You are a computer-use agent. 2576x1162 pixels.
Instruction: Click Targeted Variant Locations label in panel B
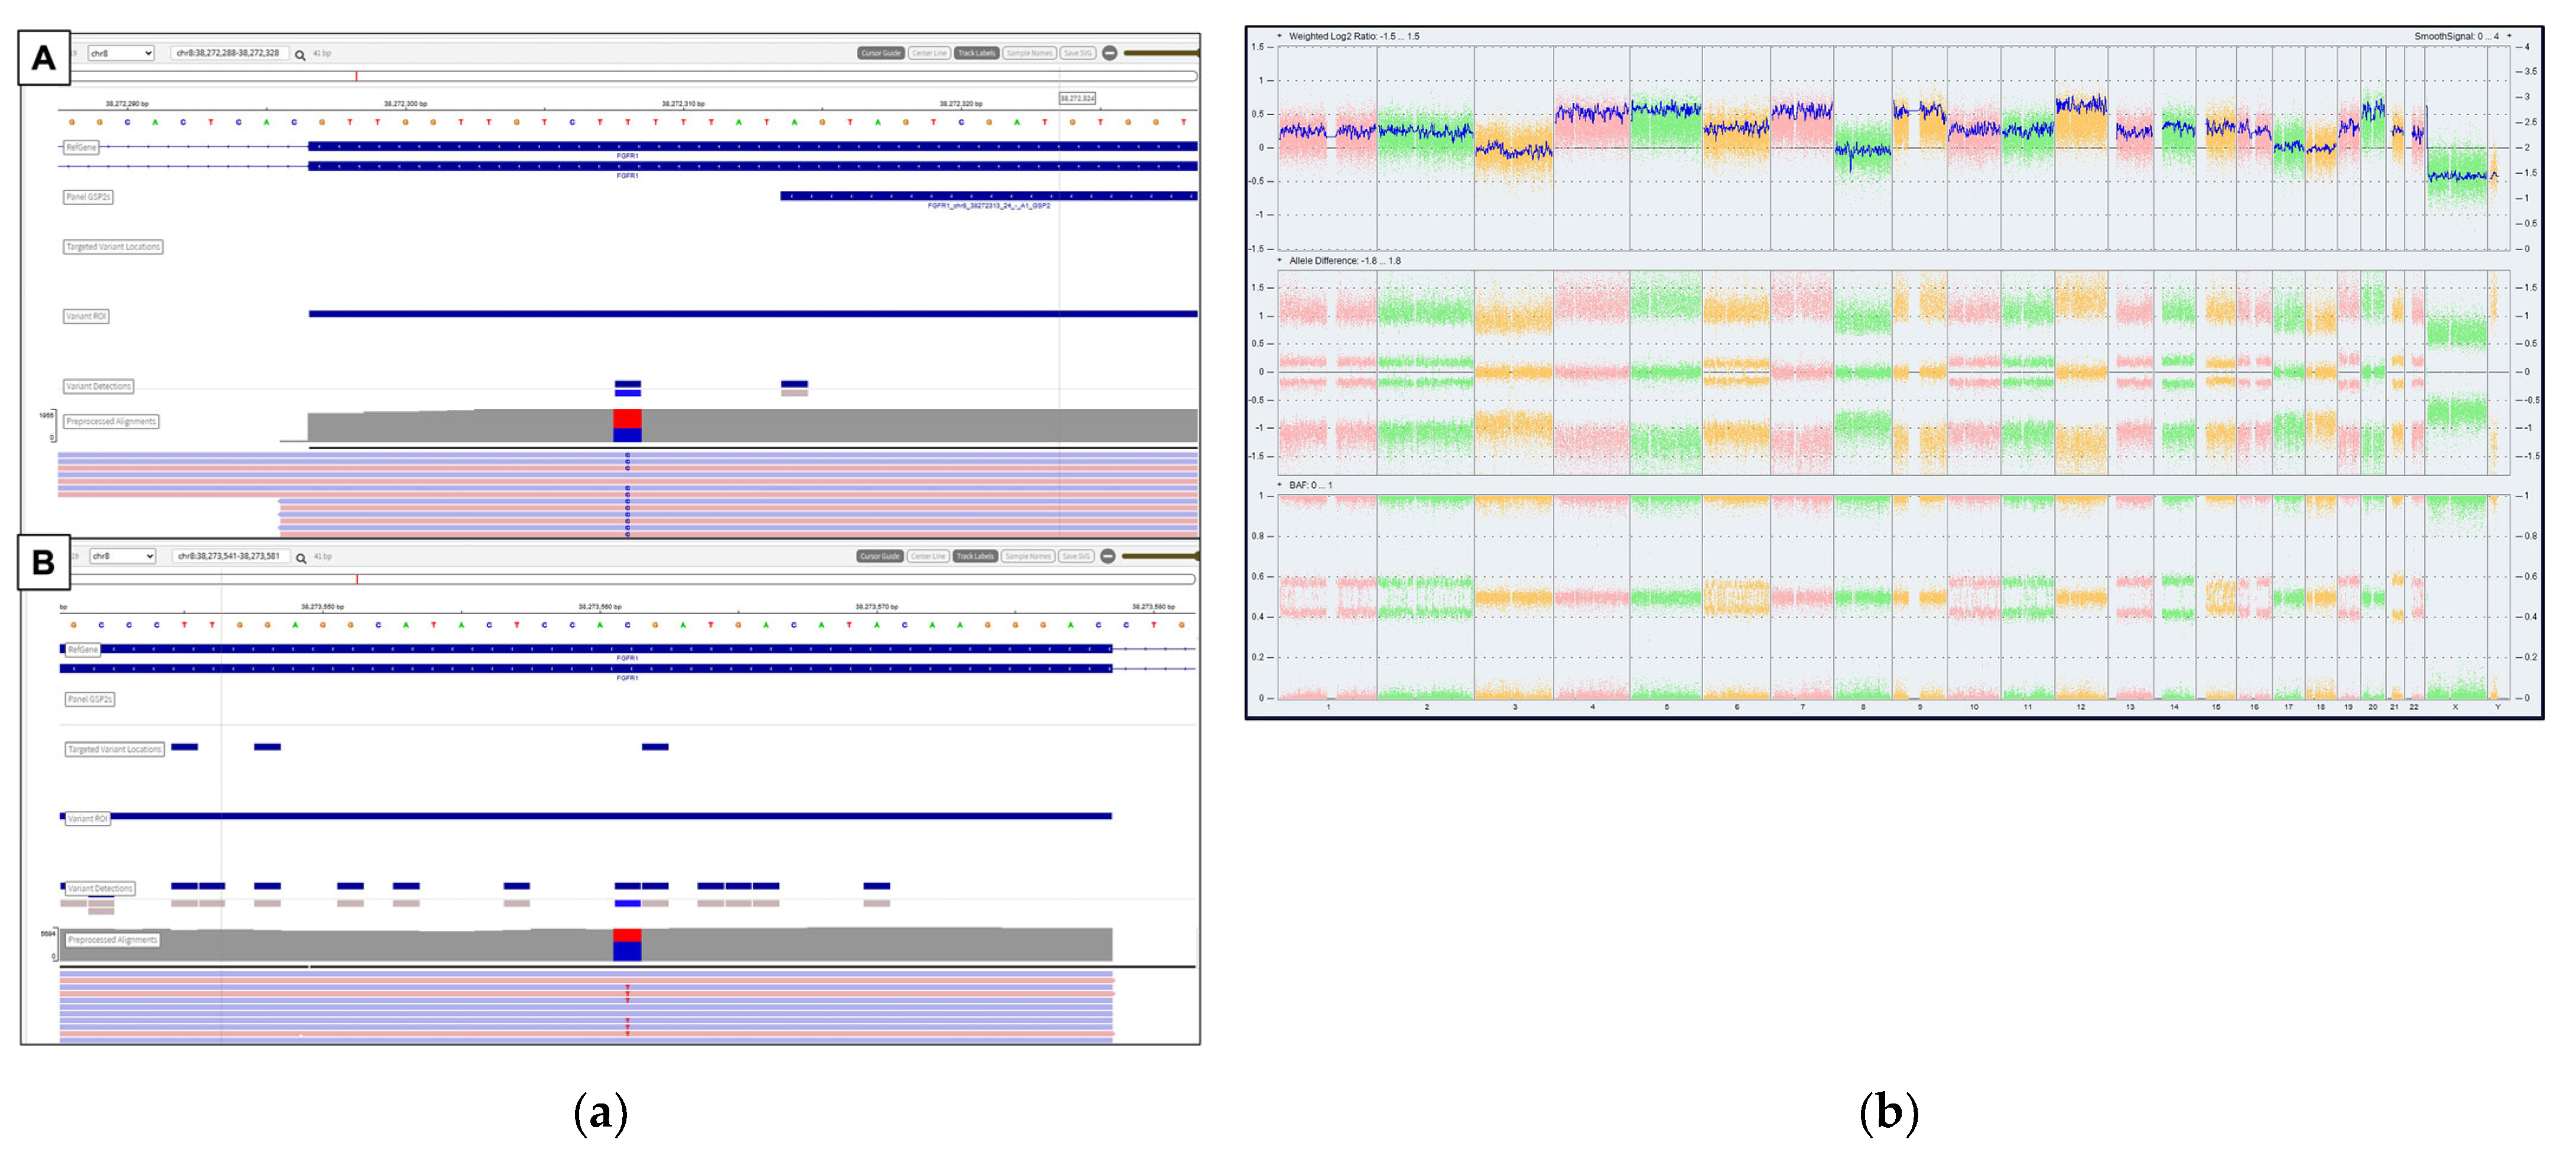point(114,749)
